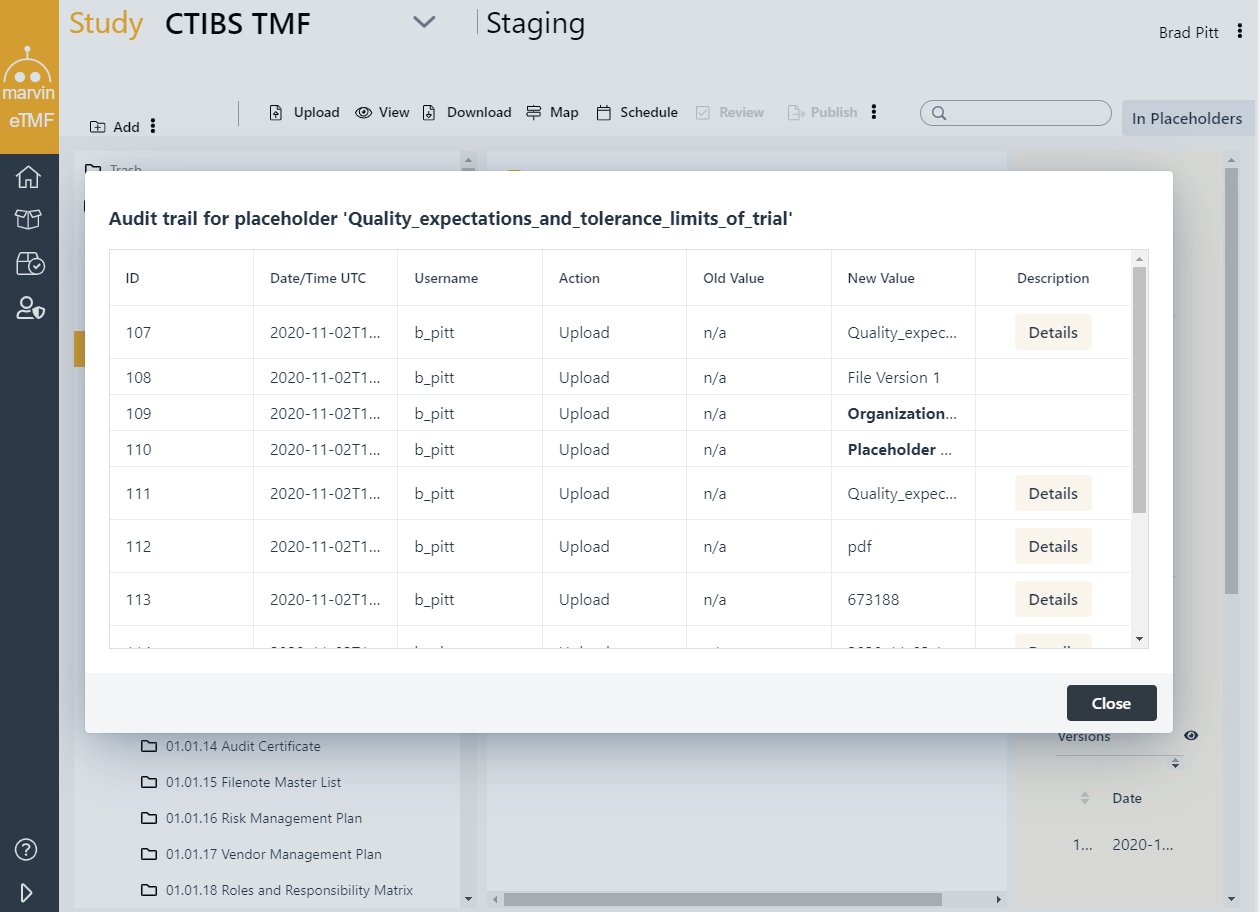Expand sidebar with play arrow icon
This screenshot has height=912, width=1260.
pos(27,892)
